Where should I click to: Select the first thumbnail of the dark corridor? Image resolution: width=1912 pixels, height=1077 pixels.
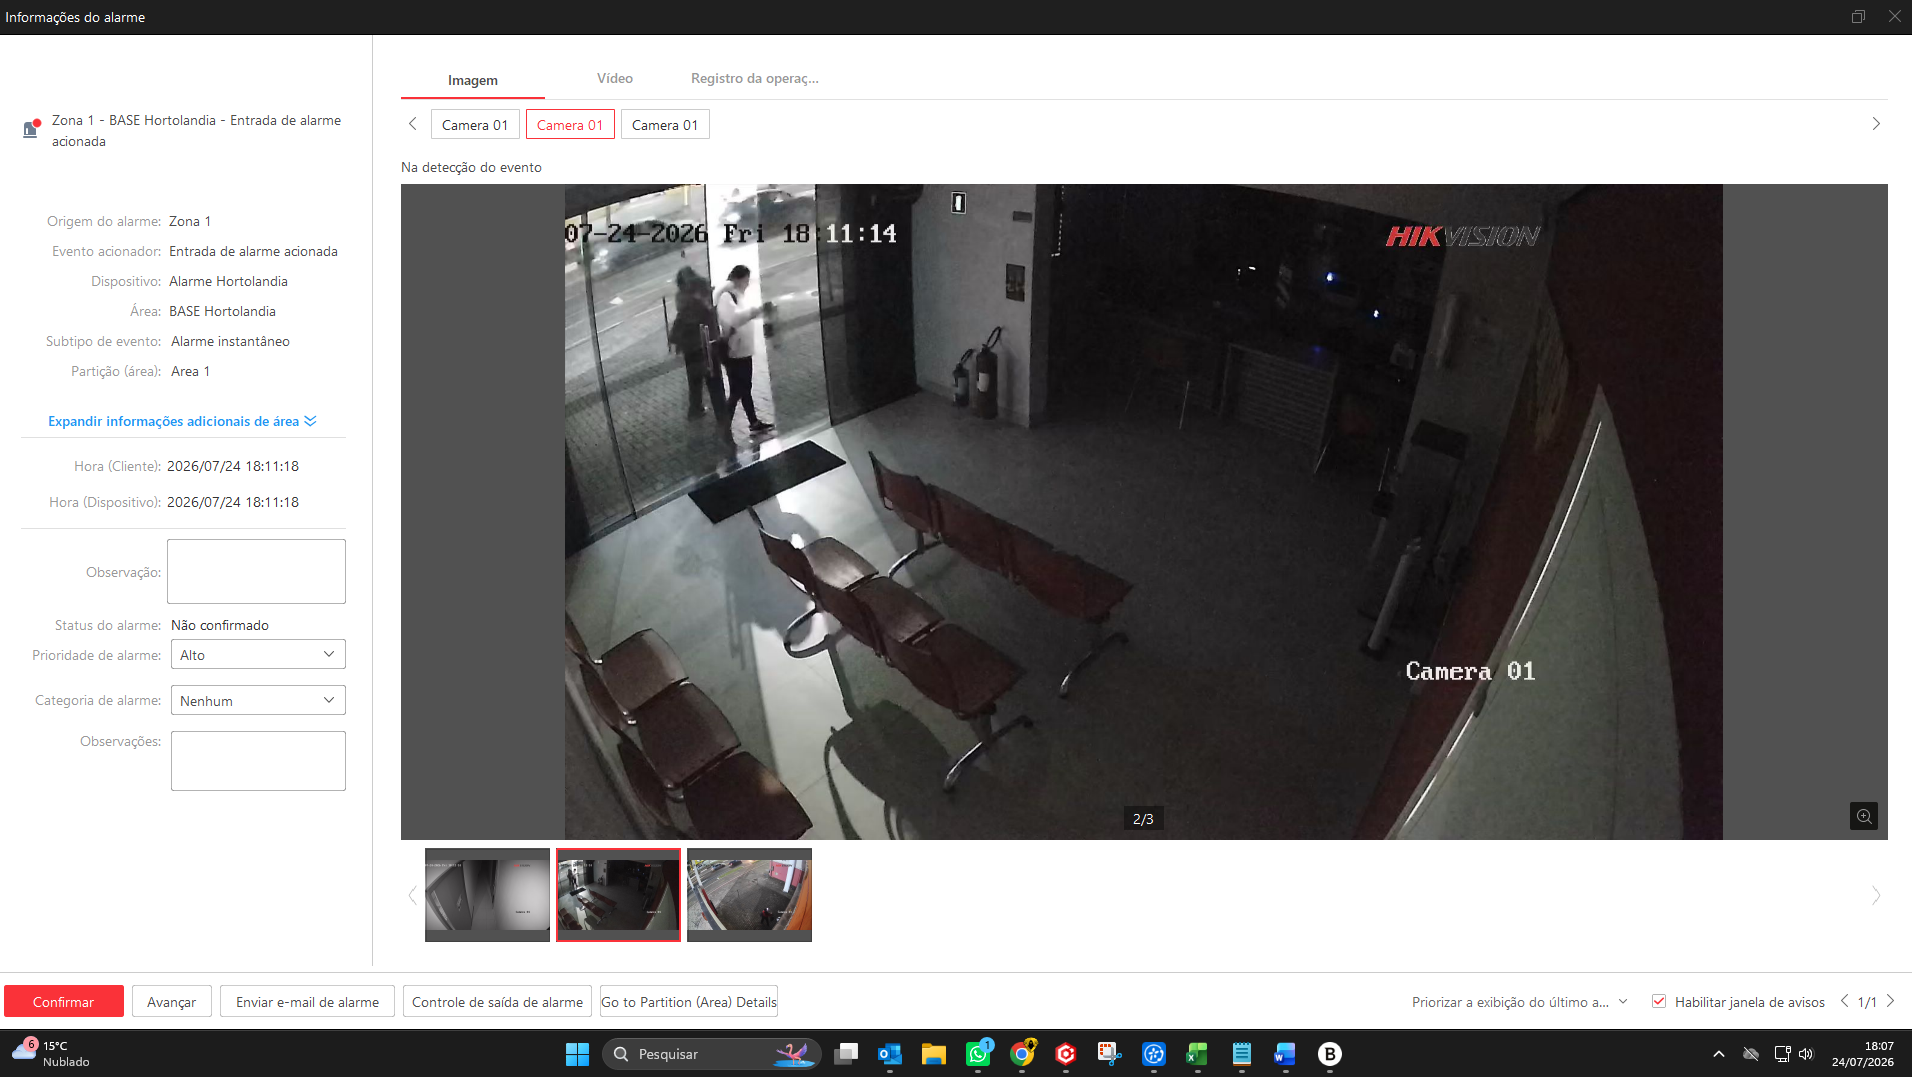[487, 895]
